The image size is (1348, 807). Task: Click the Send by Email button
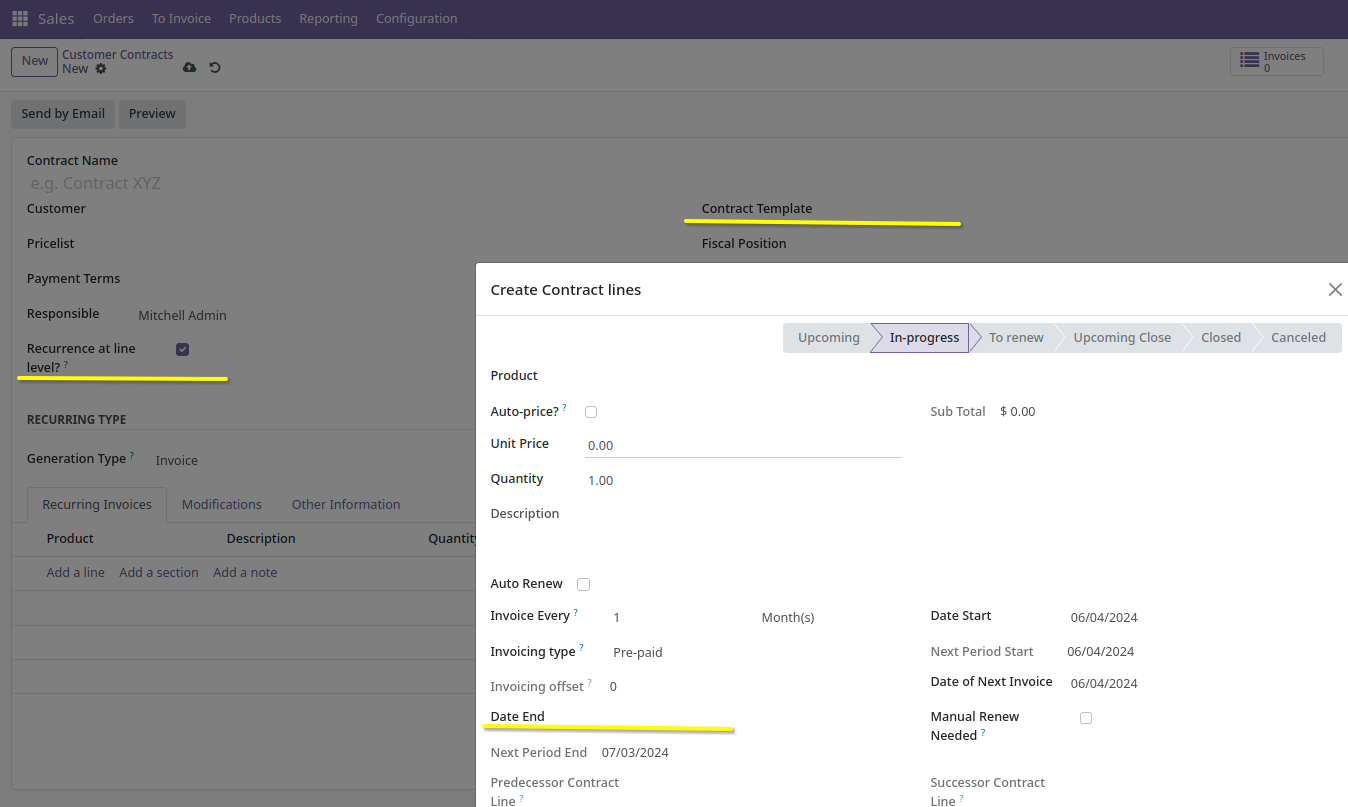click(x=63, y=114)
